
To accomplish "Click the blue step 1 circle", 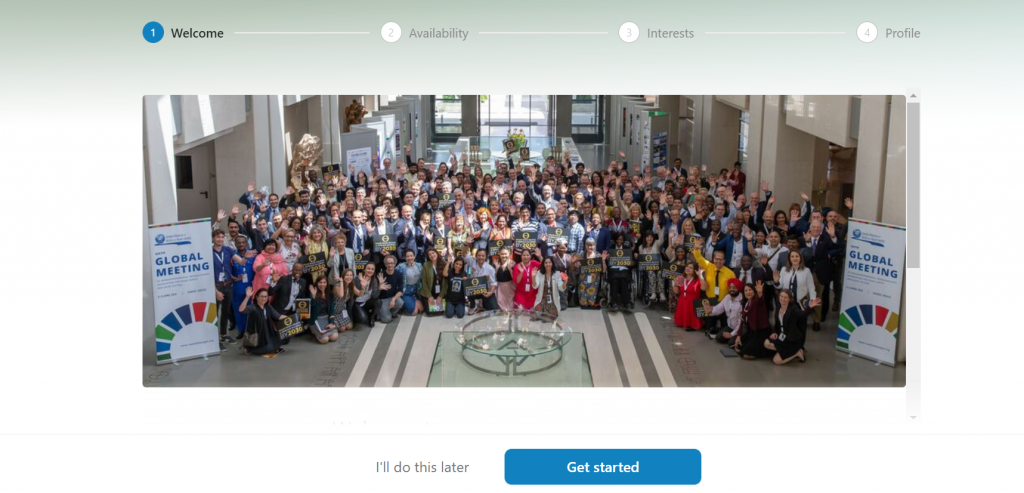I will pos(153,33).
